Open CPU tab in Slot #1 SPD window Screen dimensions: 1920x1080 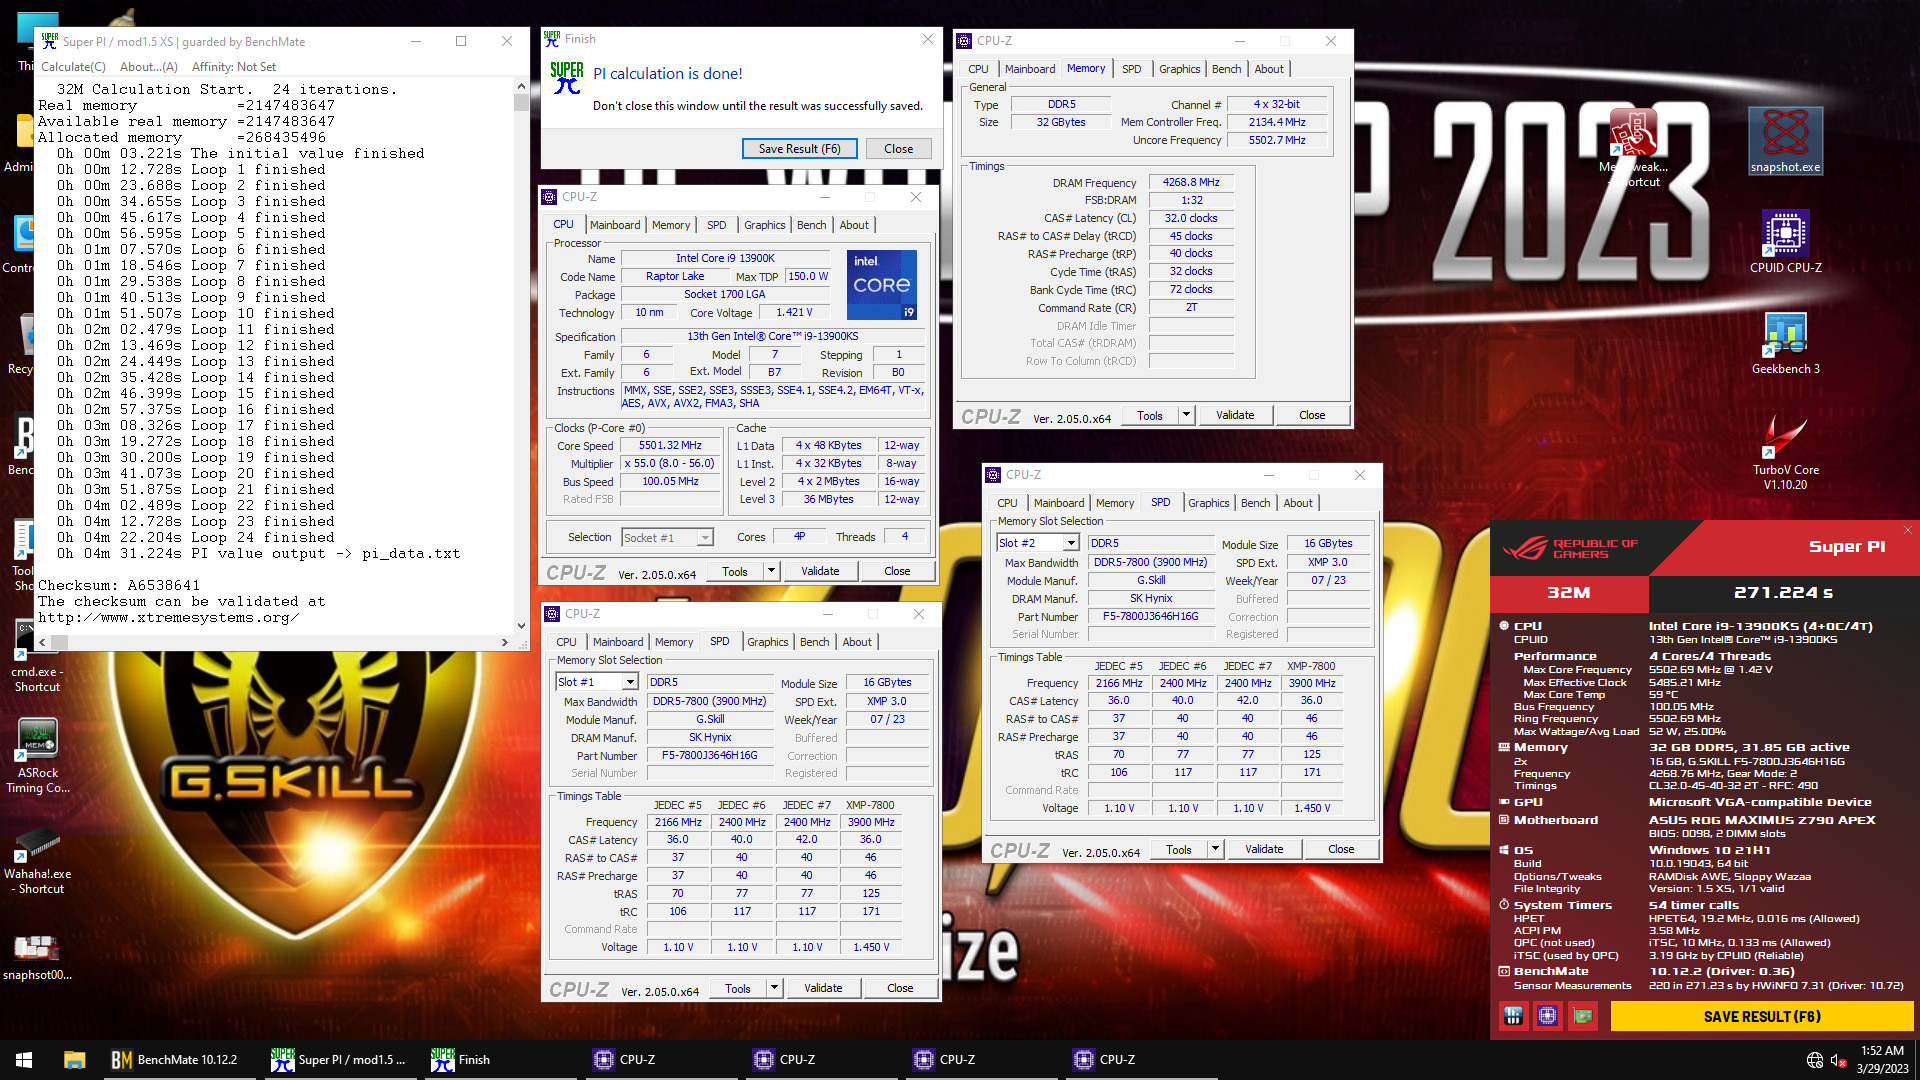[x=566, y=642]
